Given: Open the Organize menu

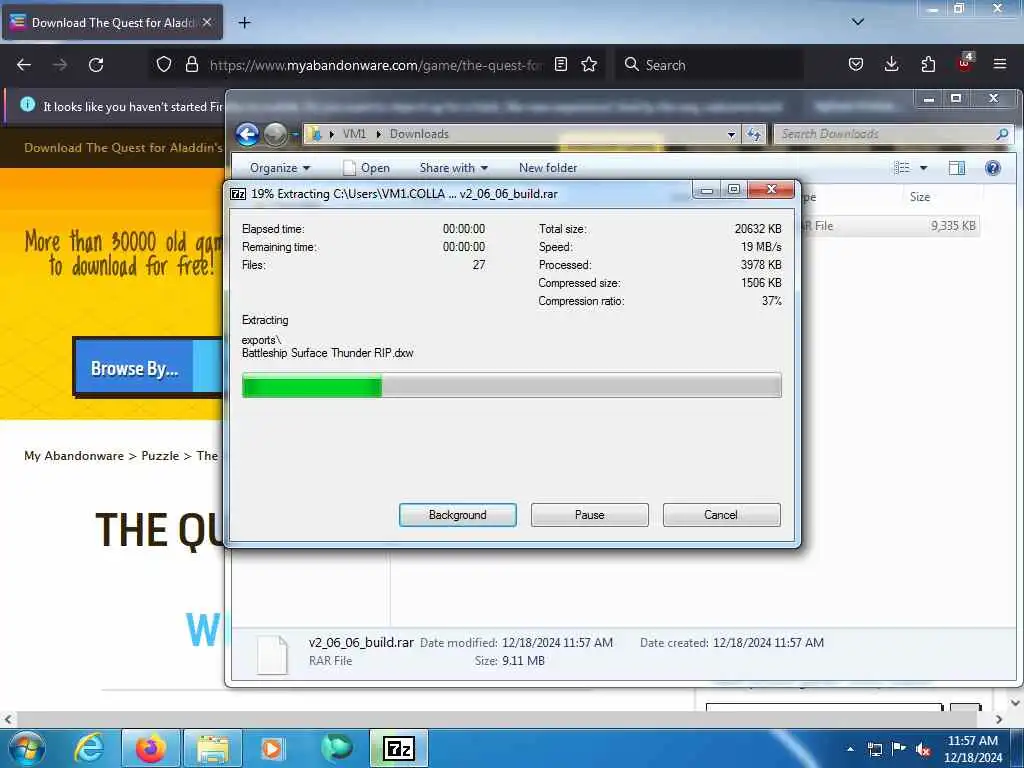Looking at the screenshot, I should (x=280, y=168).
